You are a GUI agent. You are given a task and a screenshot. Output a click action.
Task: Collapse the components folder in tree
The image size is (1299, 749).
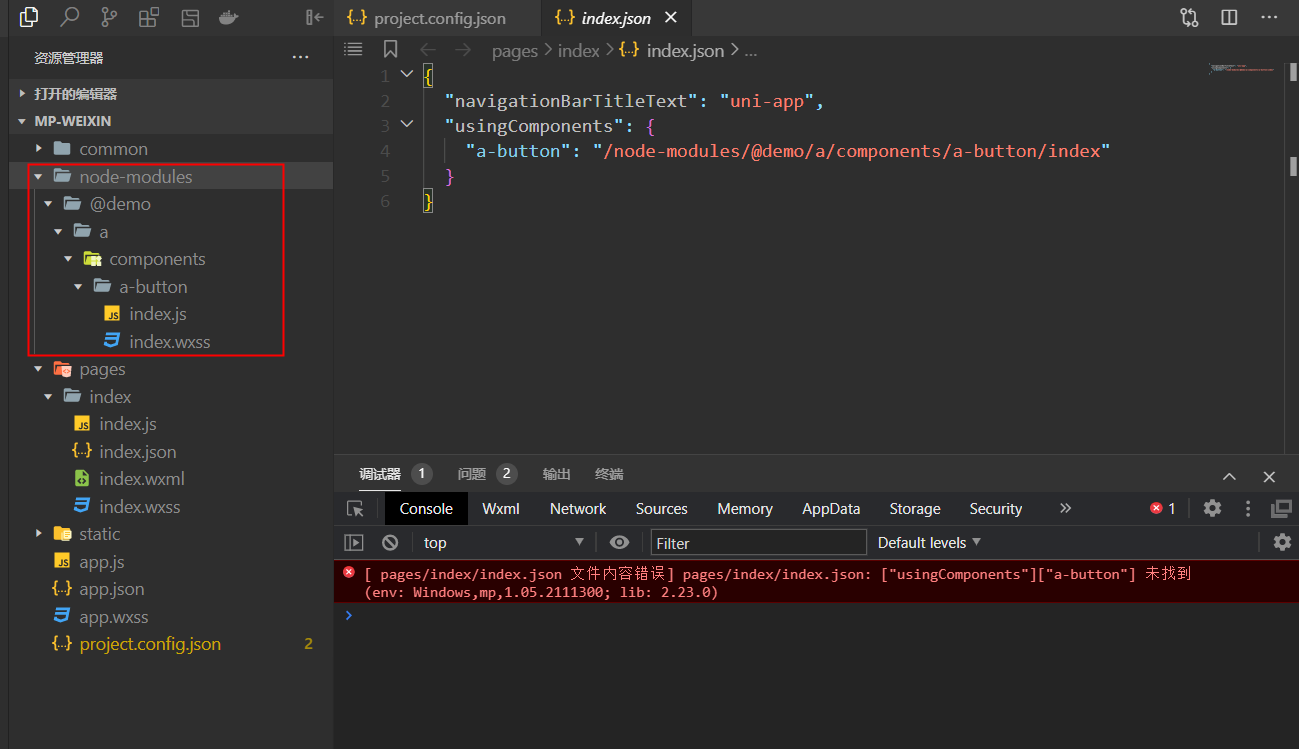pos(171,258)
